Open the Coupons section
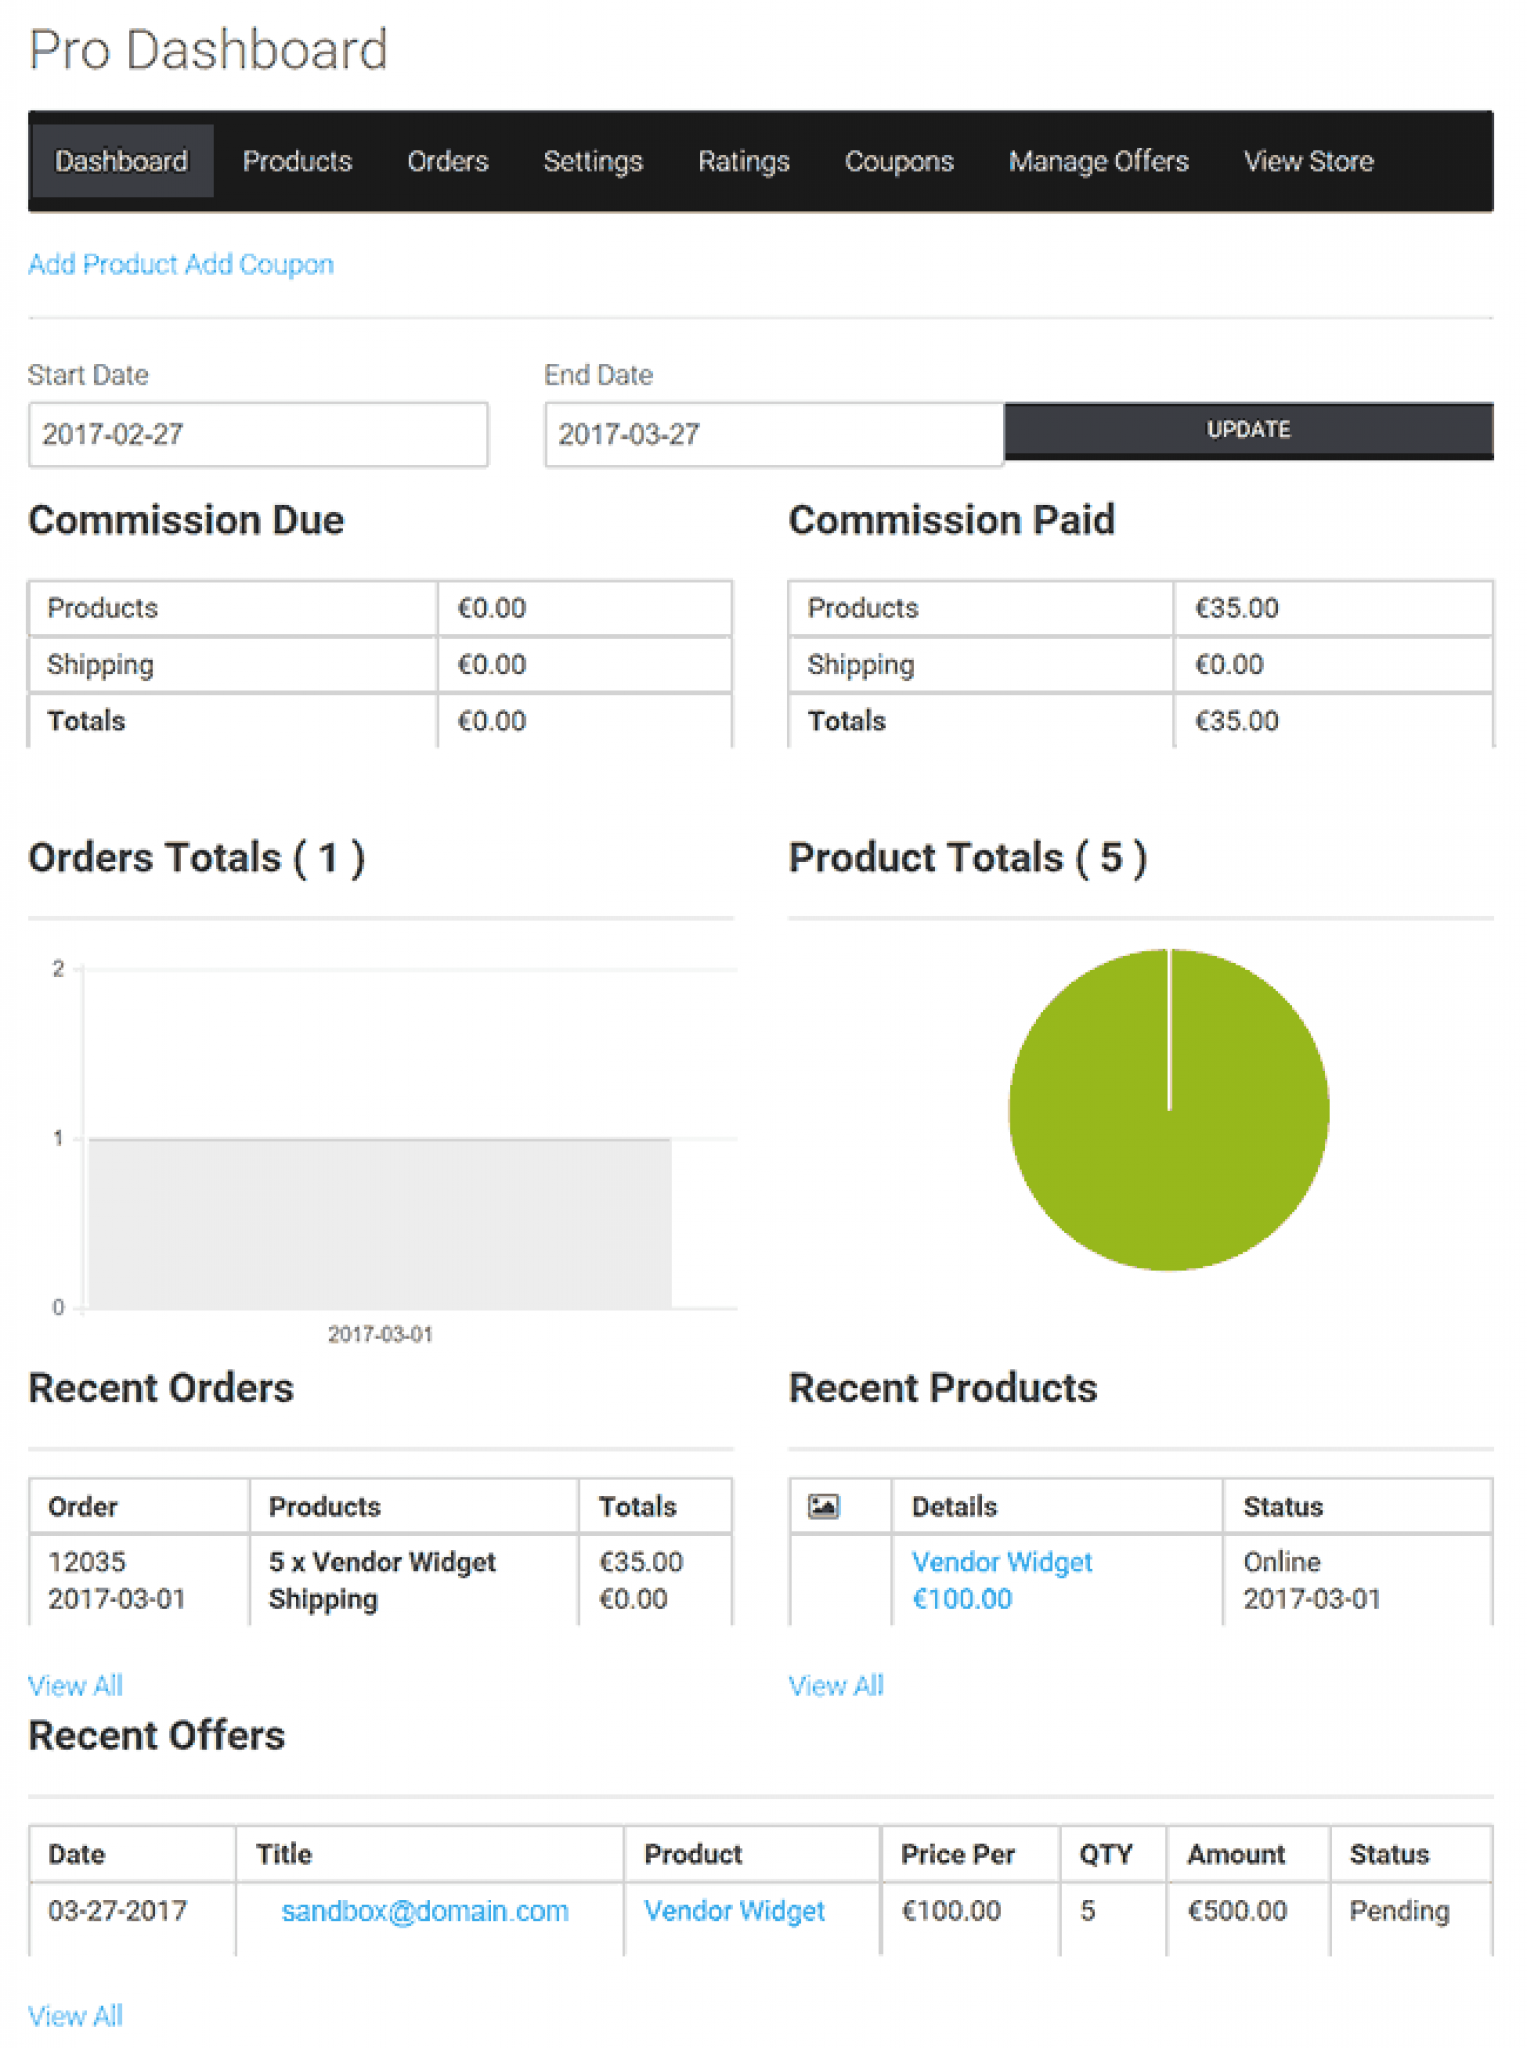The height and width of the screenshot is (2048, 1527). 898,161
